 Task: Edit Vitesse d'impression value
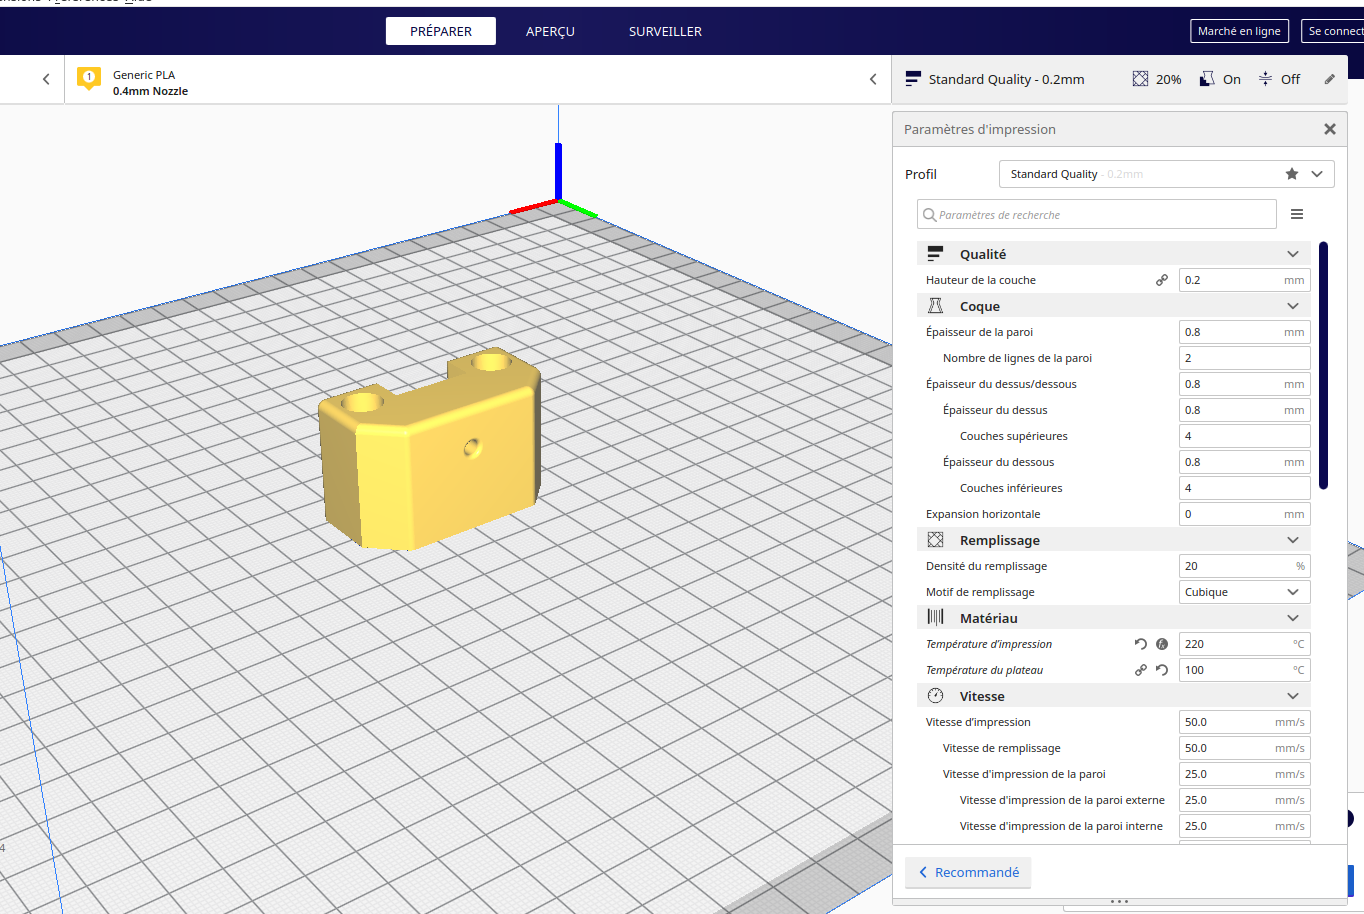tap(1244, 722)
